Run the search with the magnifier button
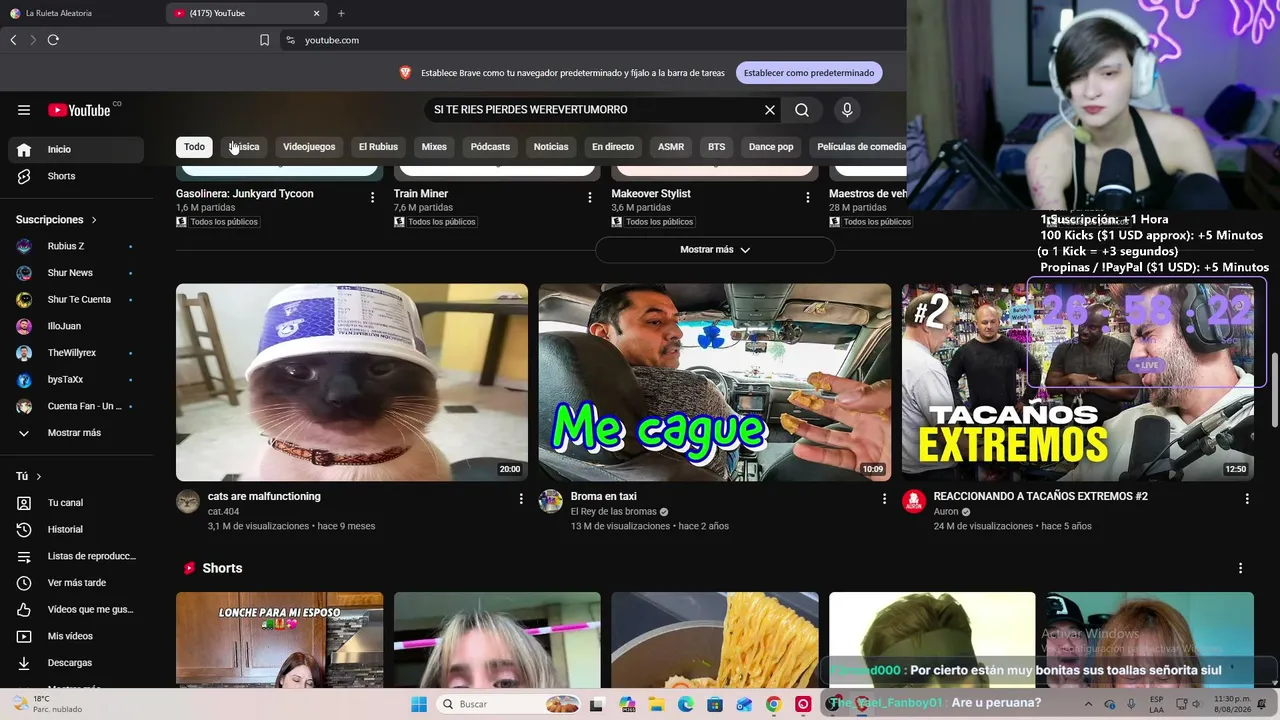Viewport: 1280px width, 720px height. point(802,110)
